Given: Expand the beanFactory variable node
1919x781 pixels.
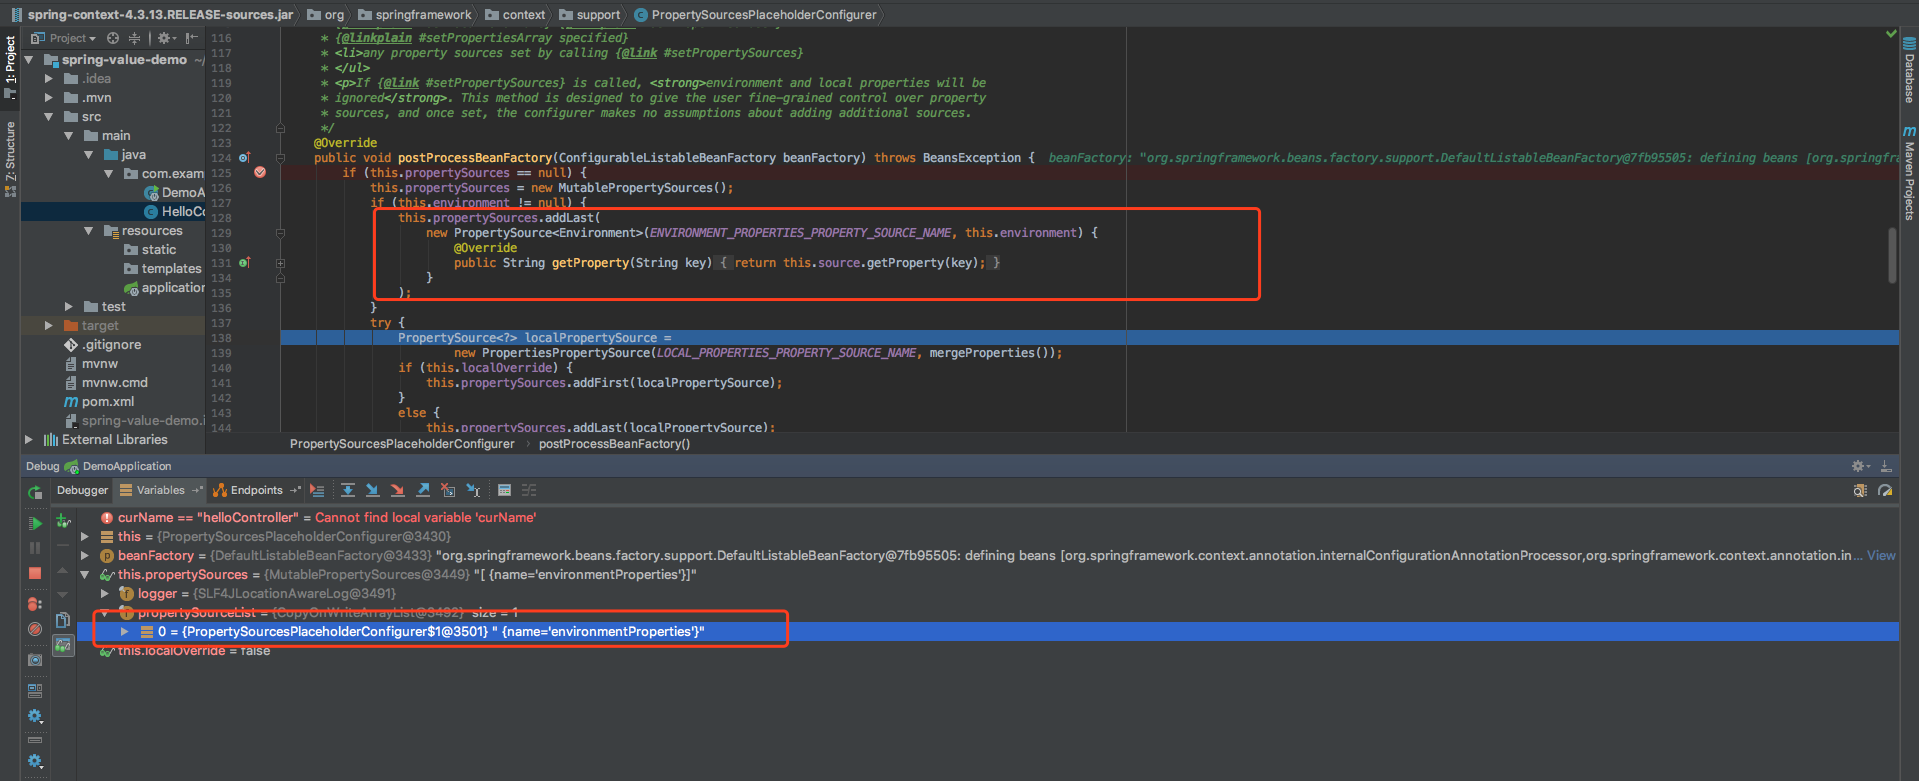Looking at the screenshot, I should 85,556.
